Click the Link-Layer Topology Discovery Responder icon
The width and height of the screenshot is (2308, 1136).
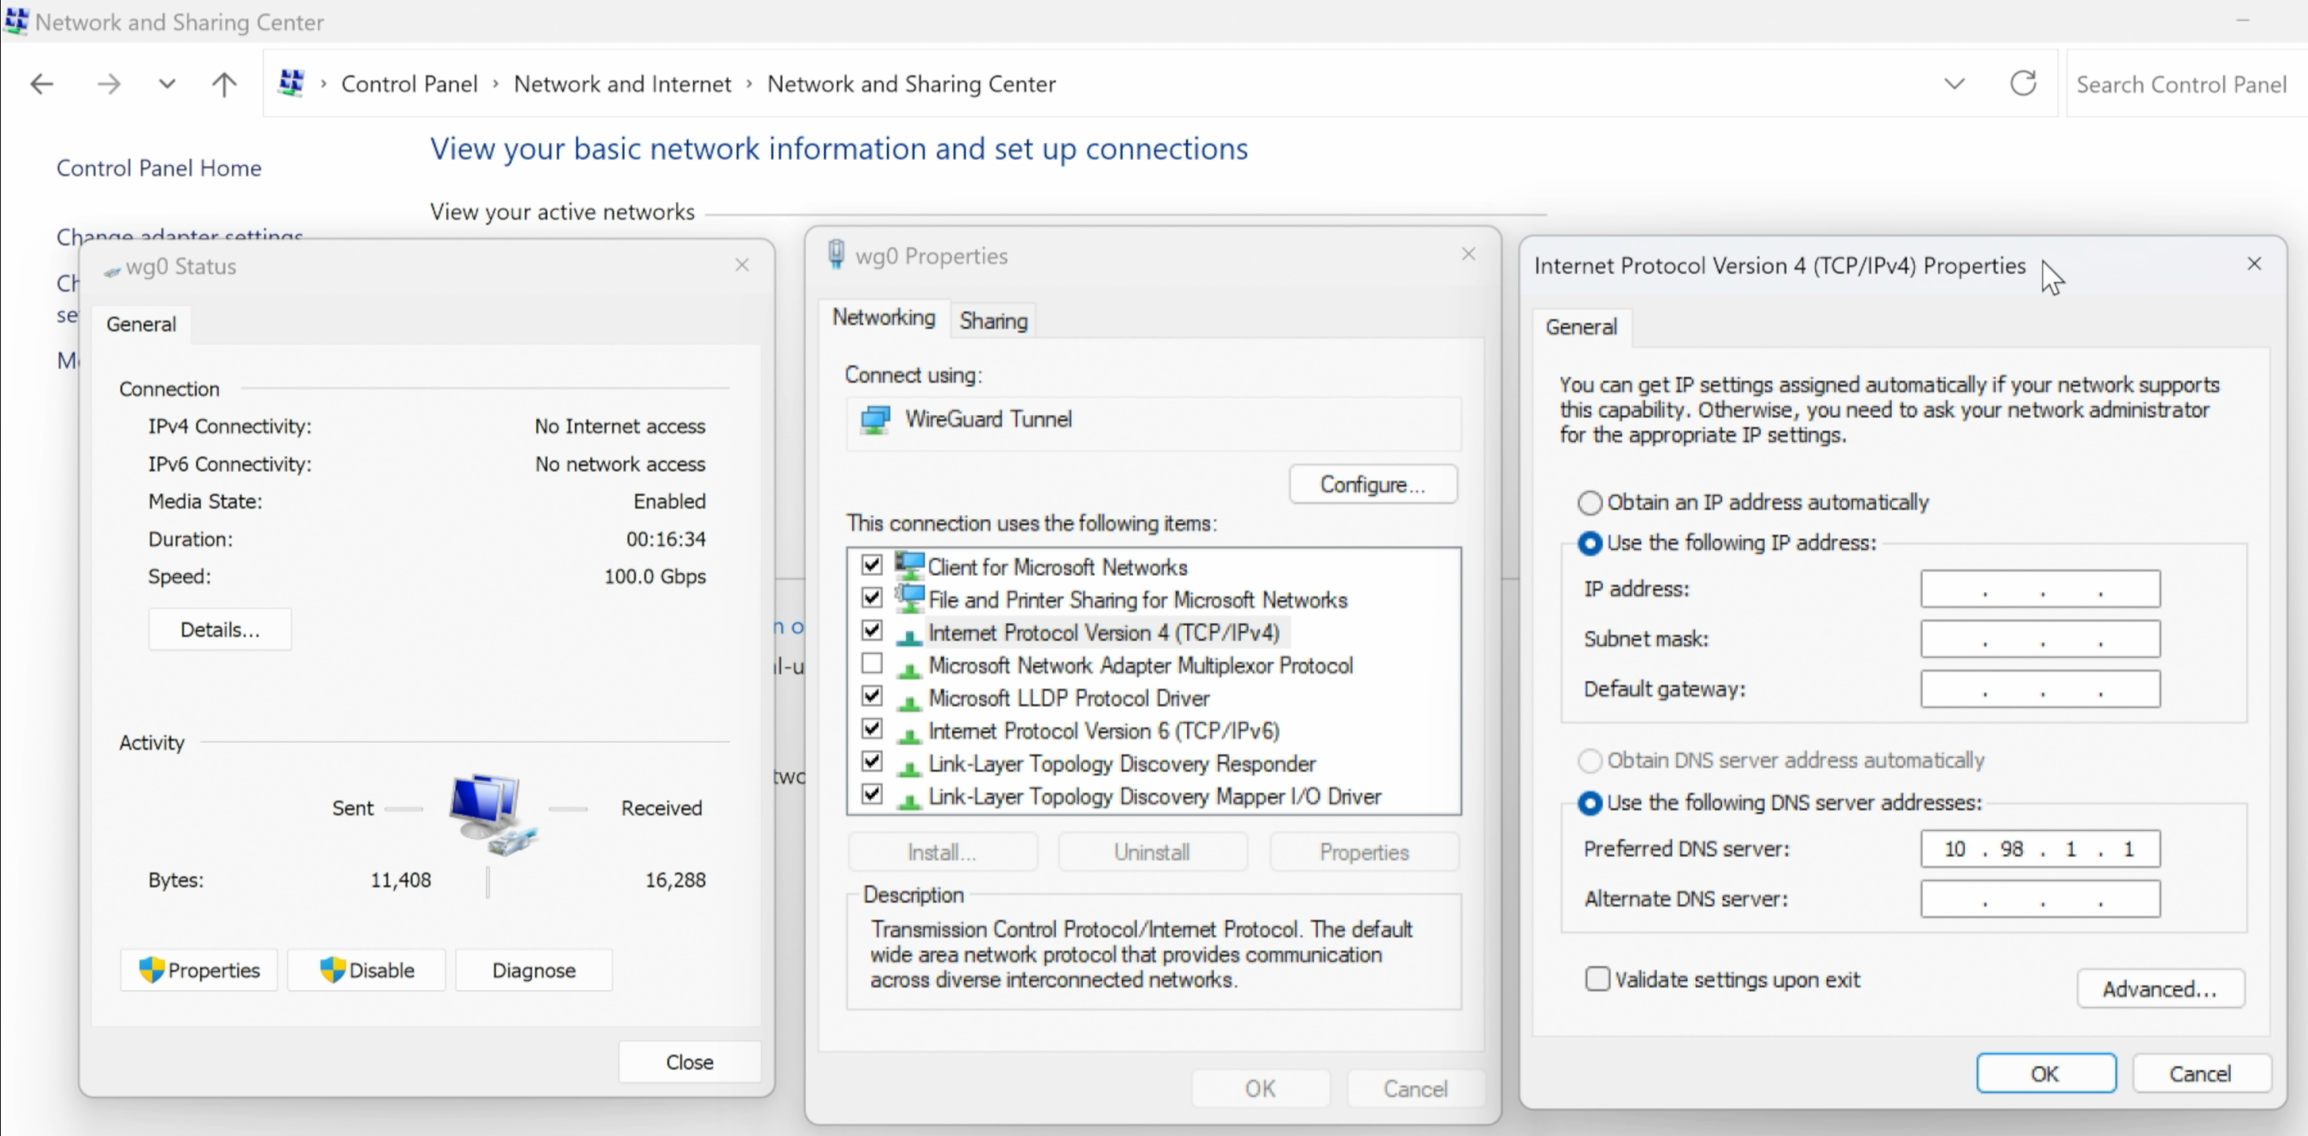pos(907,762)
